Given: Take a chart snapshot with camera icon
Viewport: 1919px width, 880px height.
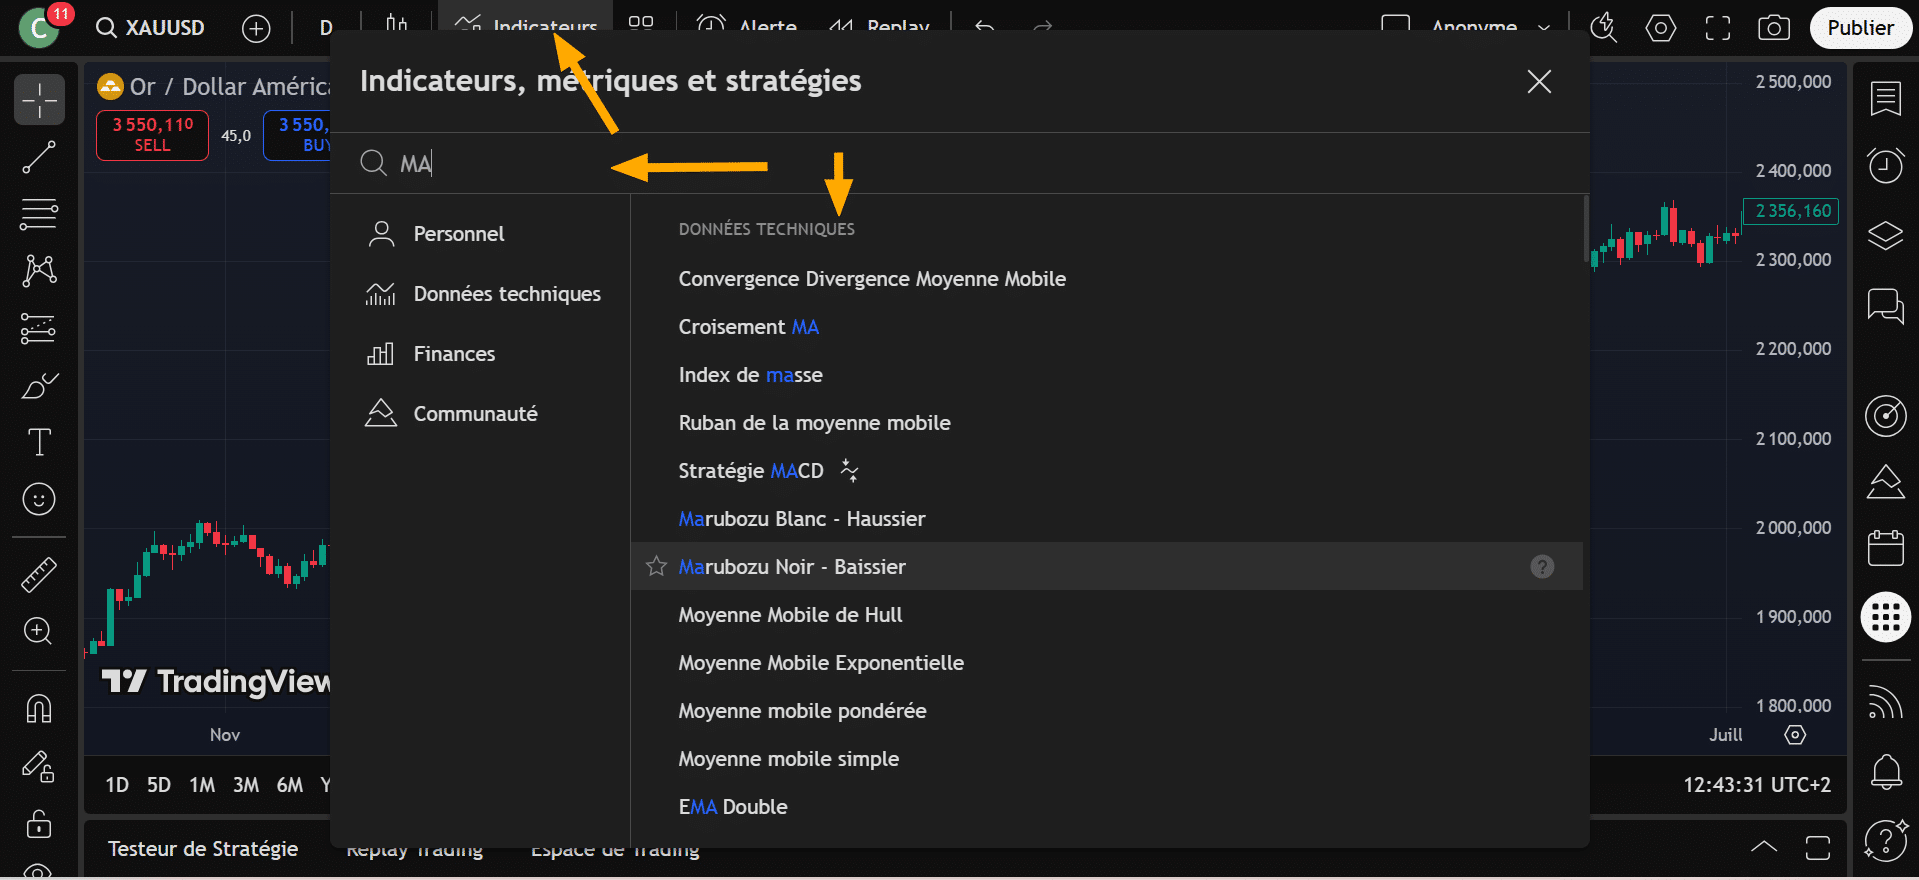Looking at the screenshot, I should (x=1773, y=28).
